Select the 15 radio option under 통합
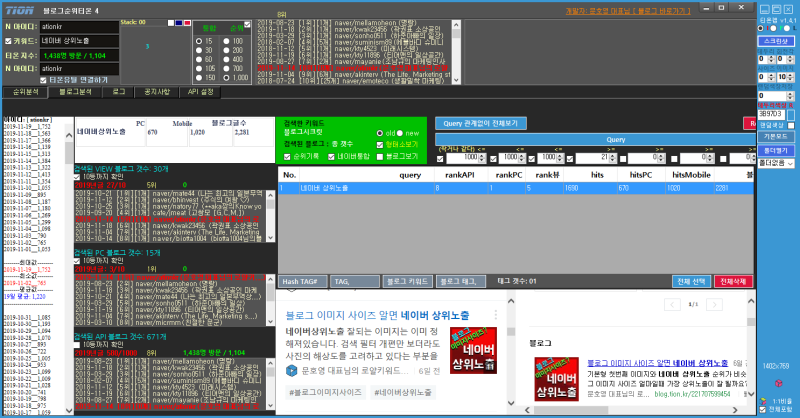Image resolution: width=800 pixels, height=418 pixels. (x=199, y=41)
